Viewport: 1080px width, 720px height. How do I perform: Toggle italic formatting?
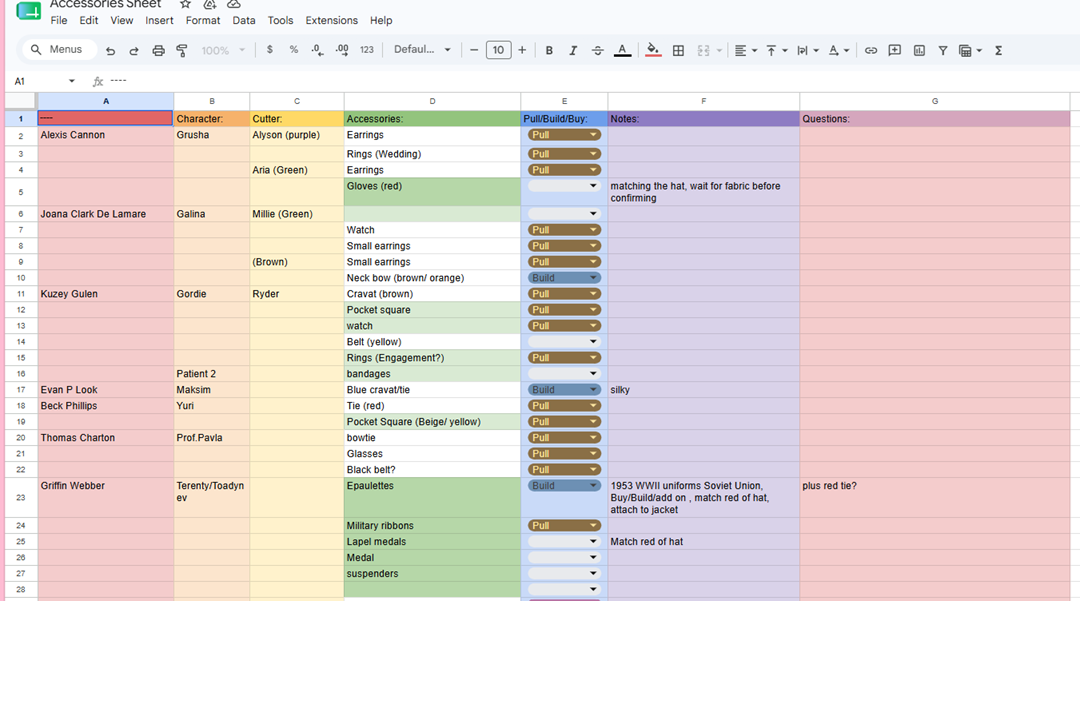[573, 50]
